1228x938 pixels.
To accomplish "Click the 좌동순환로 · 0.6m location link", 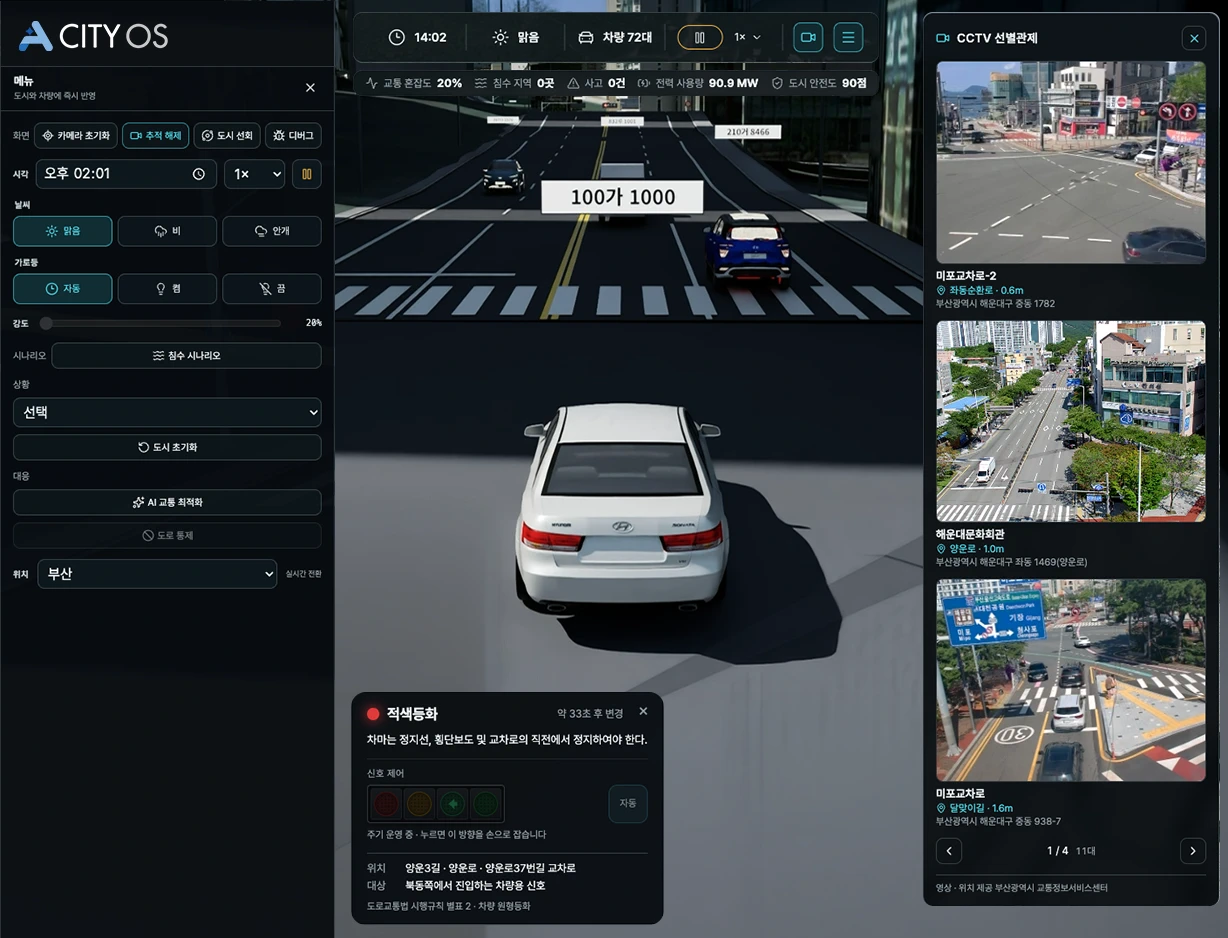I will (x=978, y=290).
